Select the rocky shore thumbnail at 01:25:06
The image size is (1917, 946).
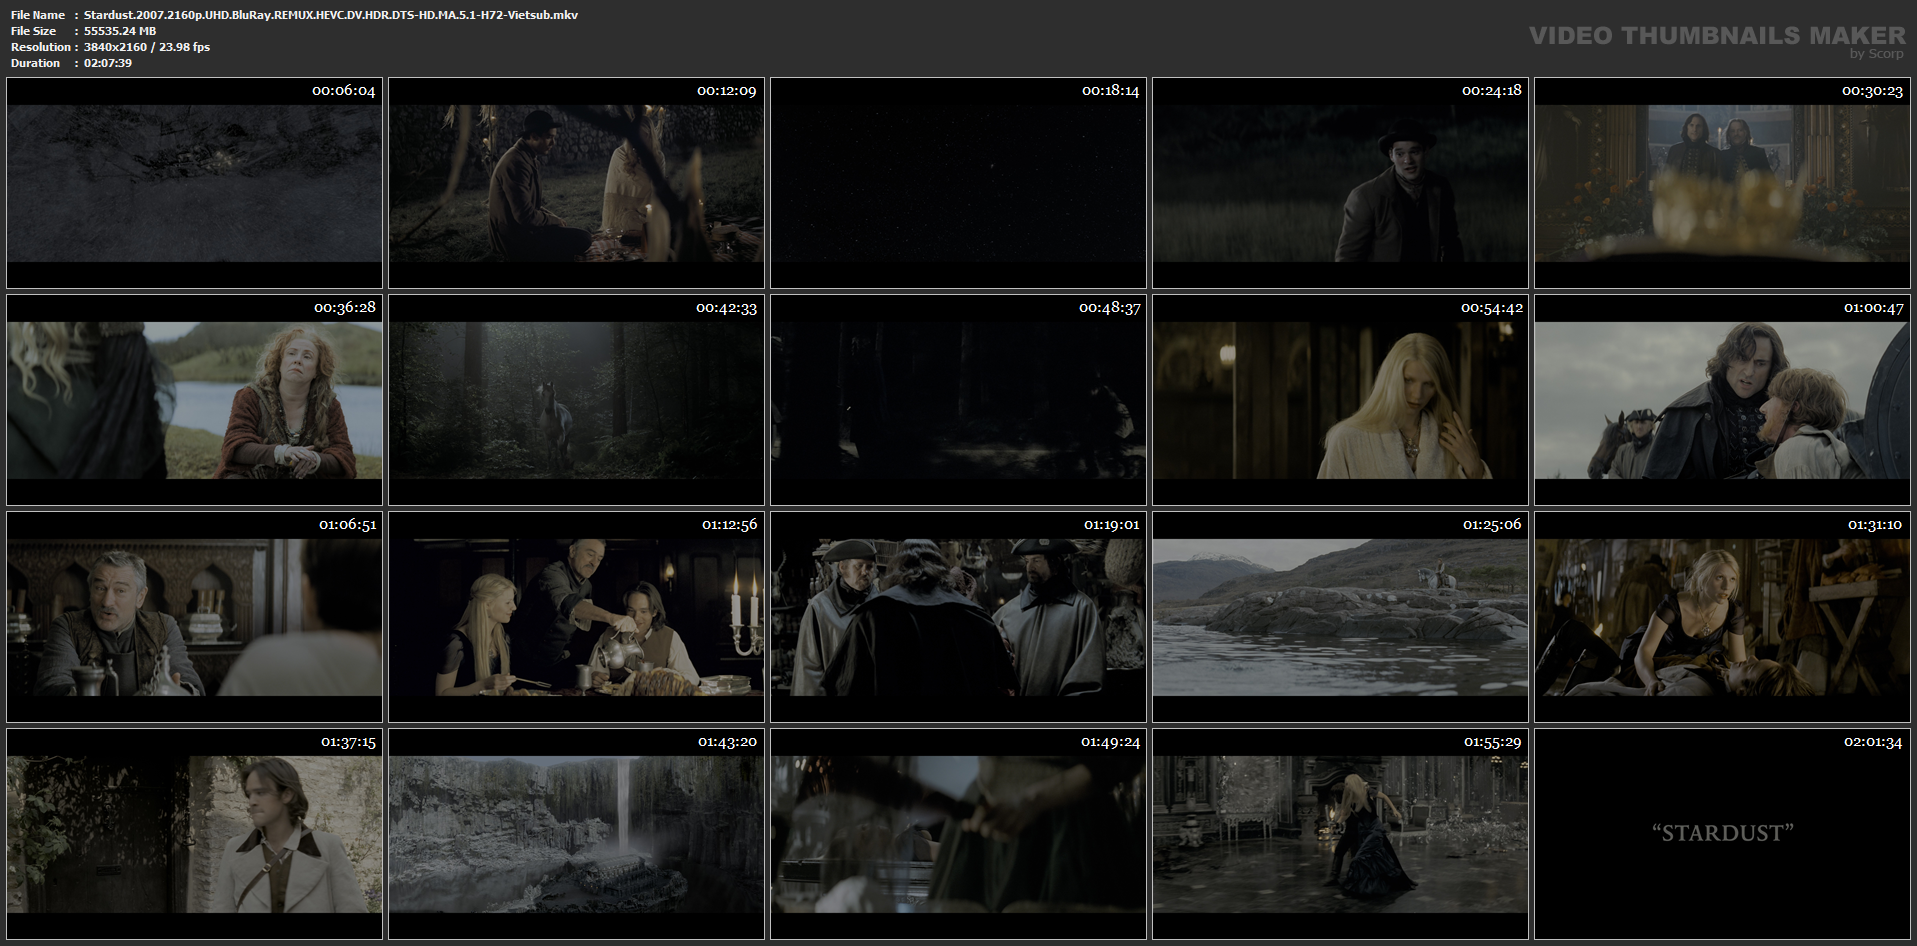pyautogui.click(x=1340, y=617)
